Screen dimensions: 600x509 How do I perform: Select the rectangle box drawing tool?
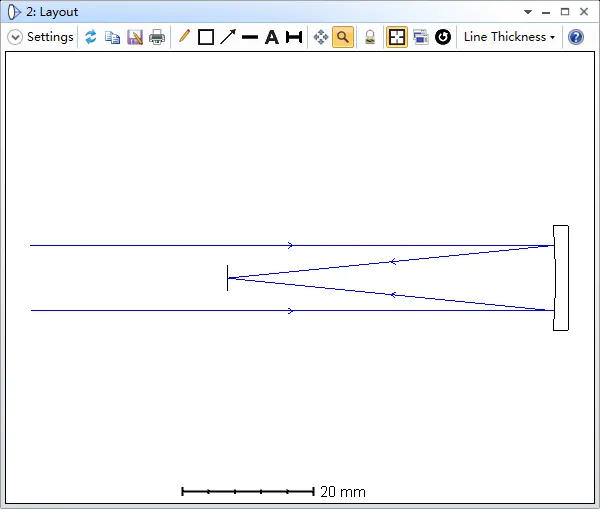(x=206, y=37)
